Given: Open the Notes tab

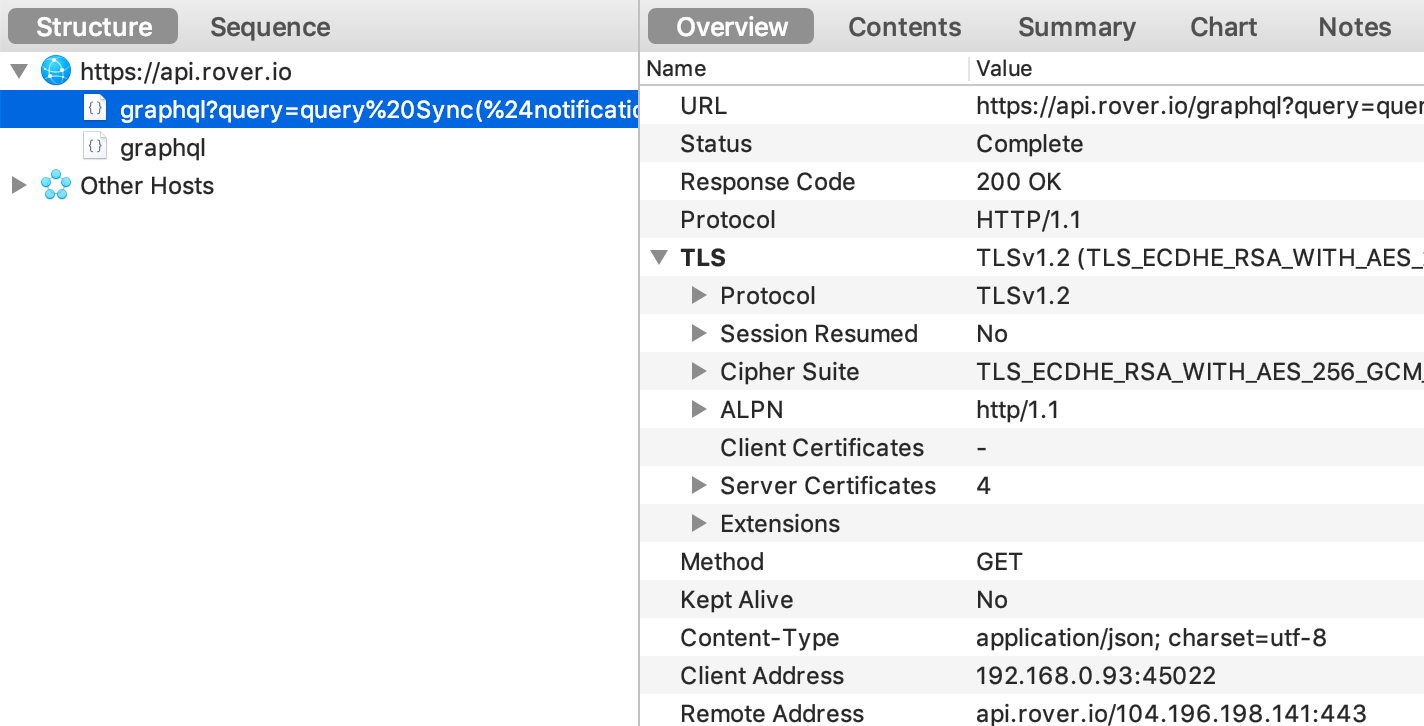Looking at the screenshot, I should (1354, 27).
